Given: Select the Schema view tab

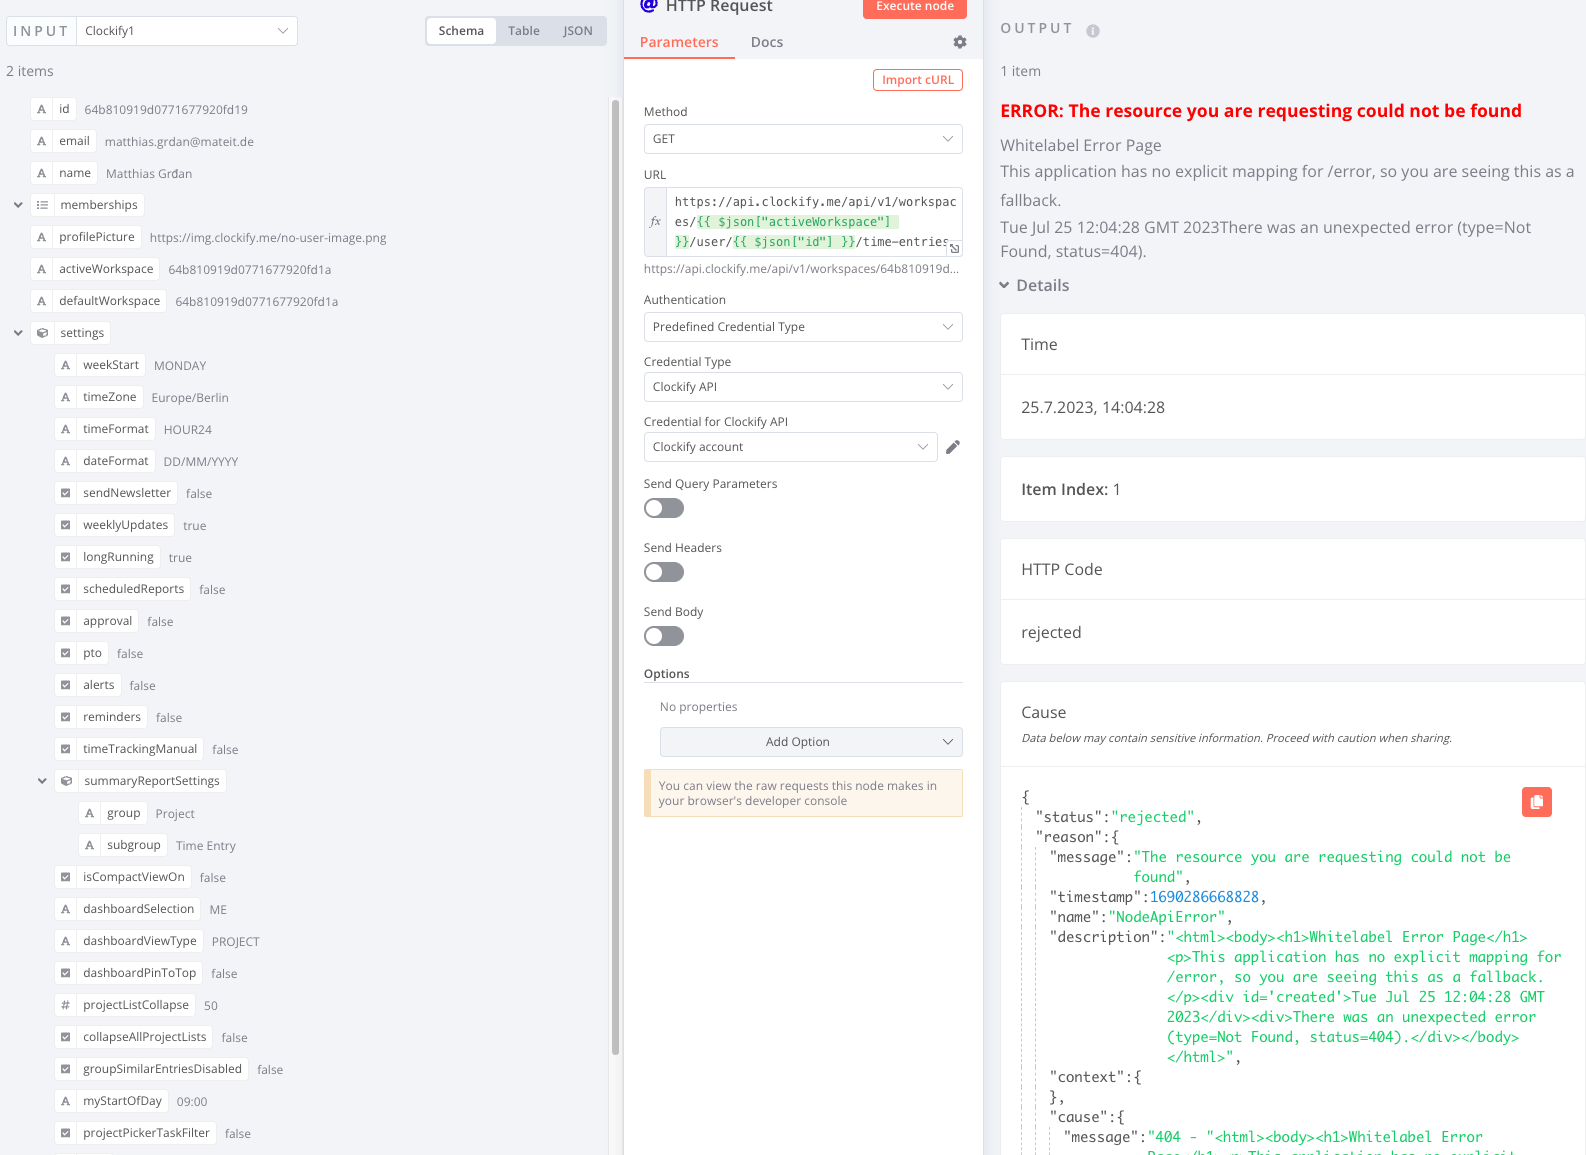Looking at the screenshot, I should click(x=461, y=31).
